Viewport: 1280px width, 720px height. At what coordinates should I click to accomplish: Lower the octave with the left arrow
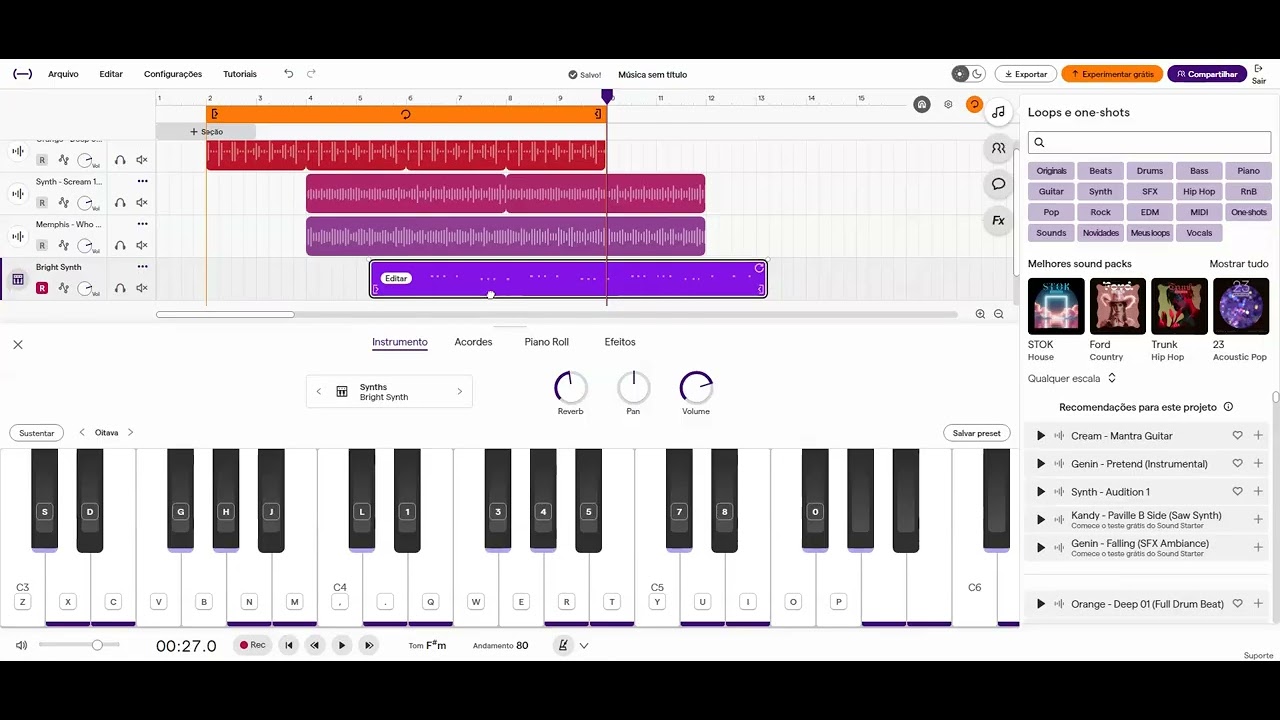(82, 433)
